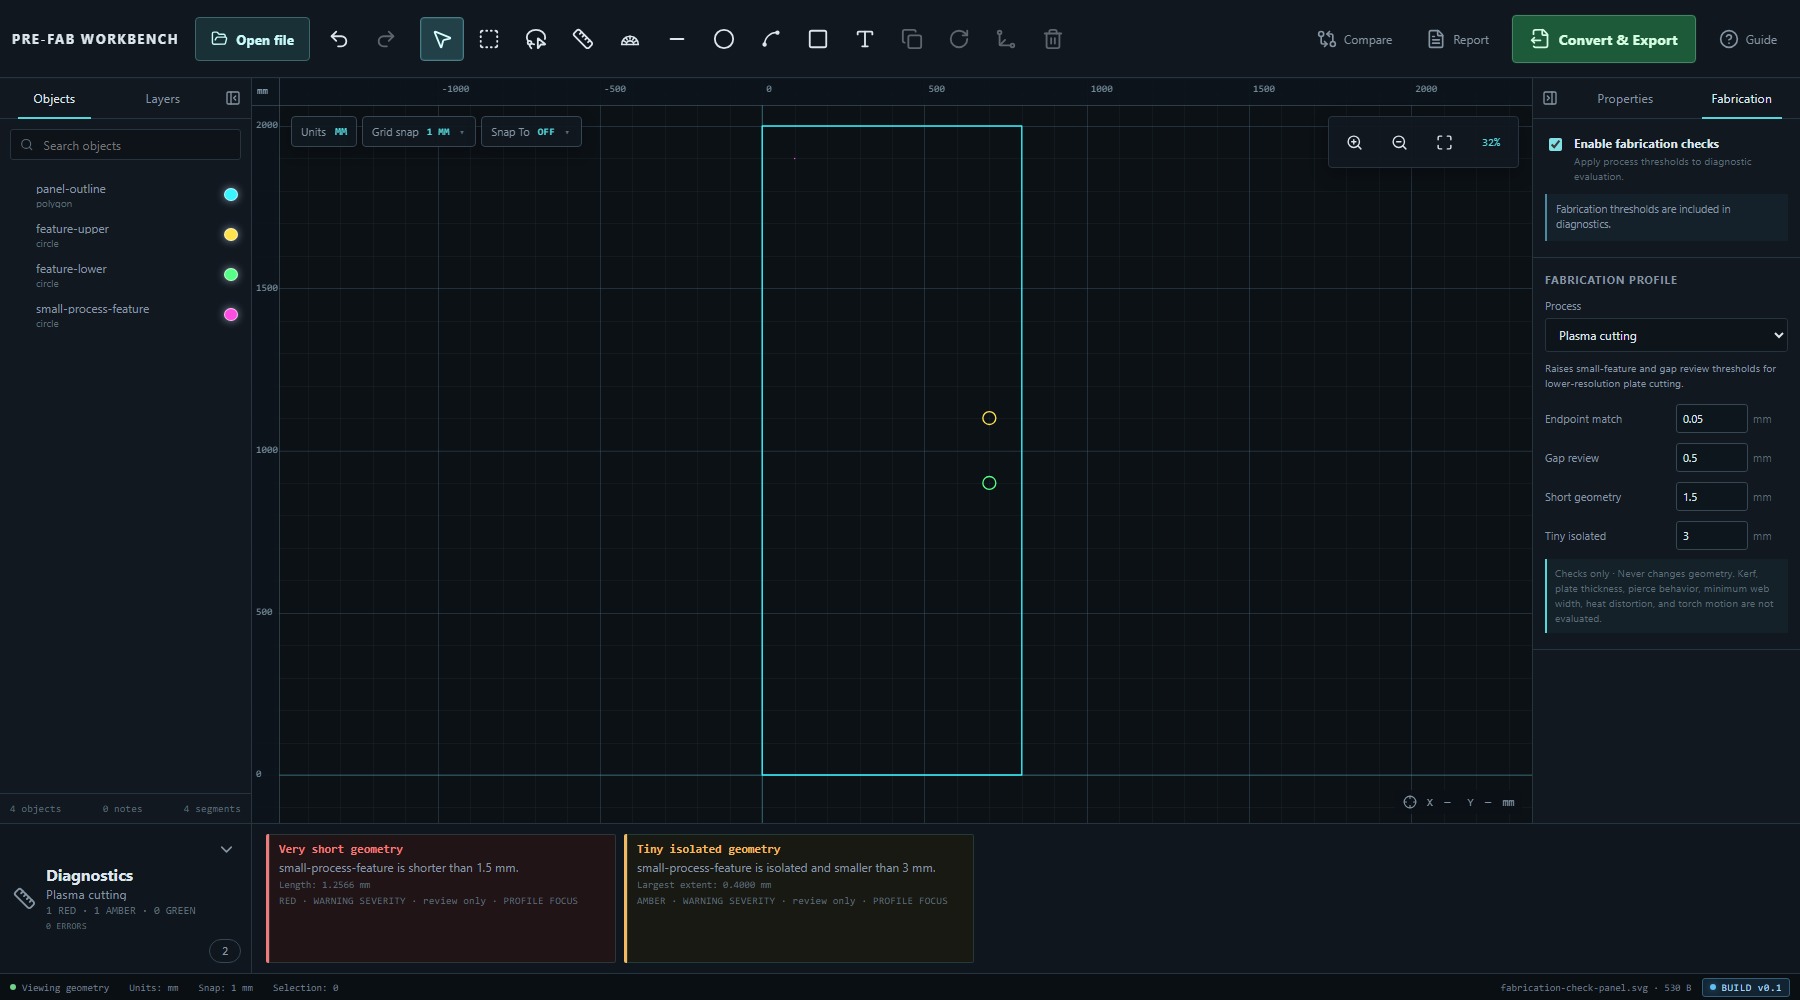The width and height of the screenshot is (1800, 1000).
Task: Activate the Text tool
Action: click(865, 39)
